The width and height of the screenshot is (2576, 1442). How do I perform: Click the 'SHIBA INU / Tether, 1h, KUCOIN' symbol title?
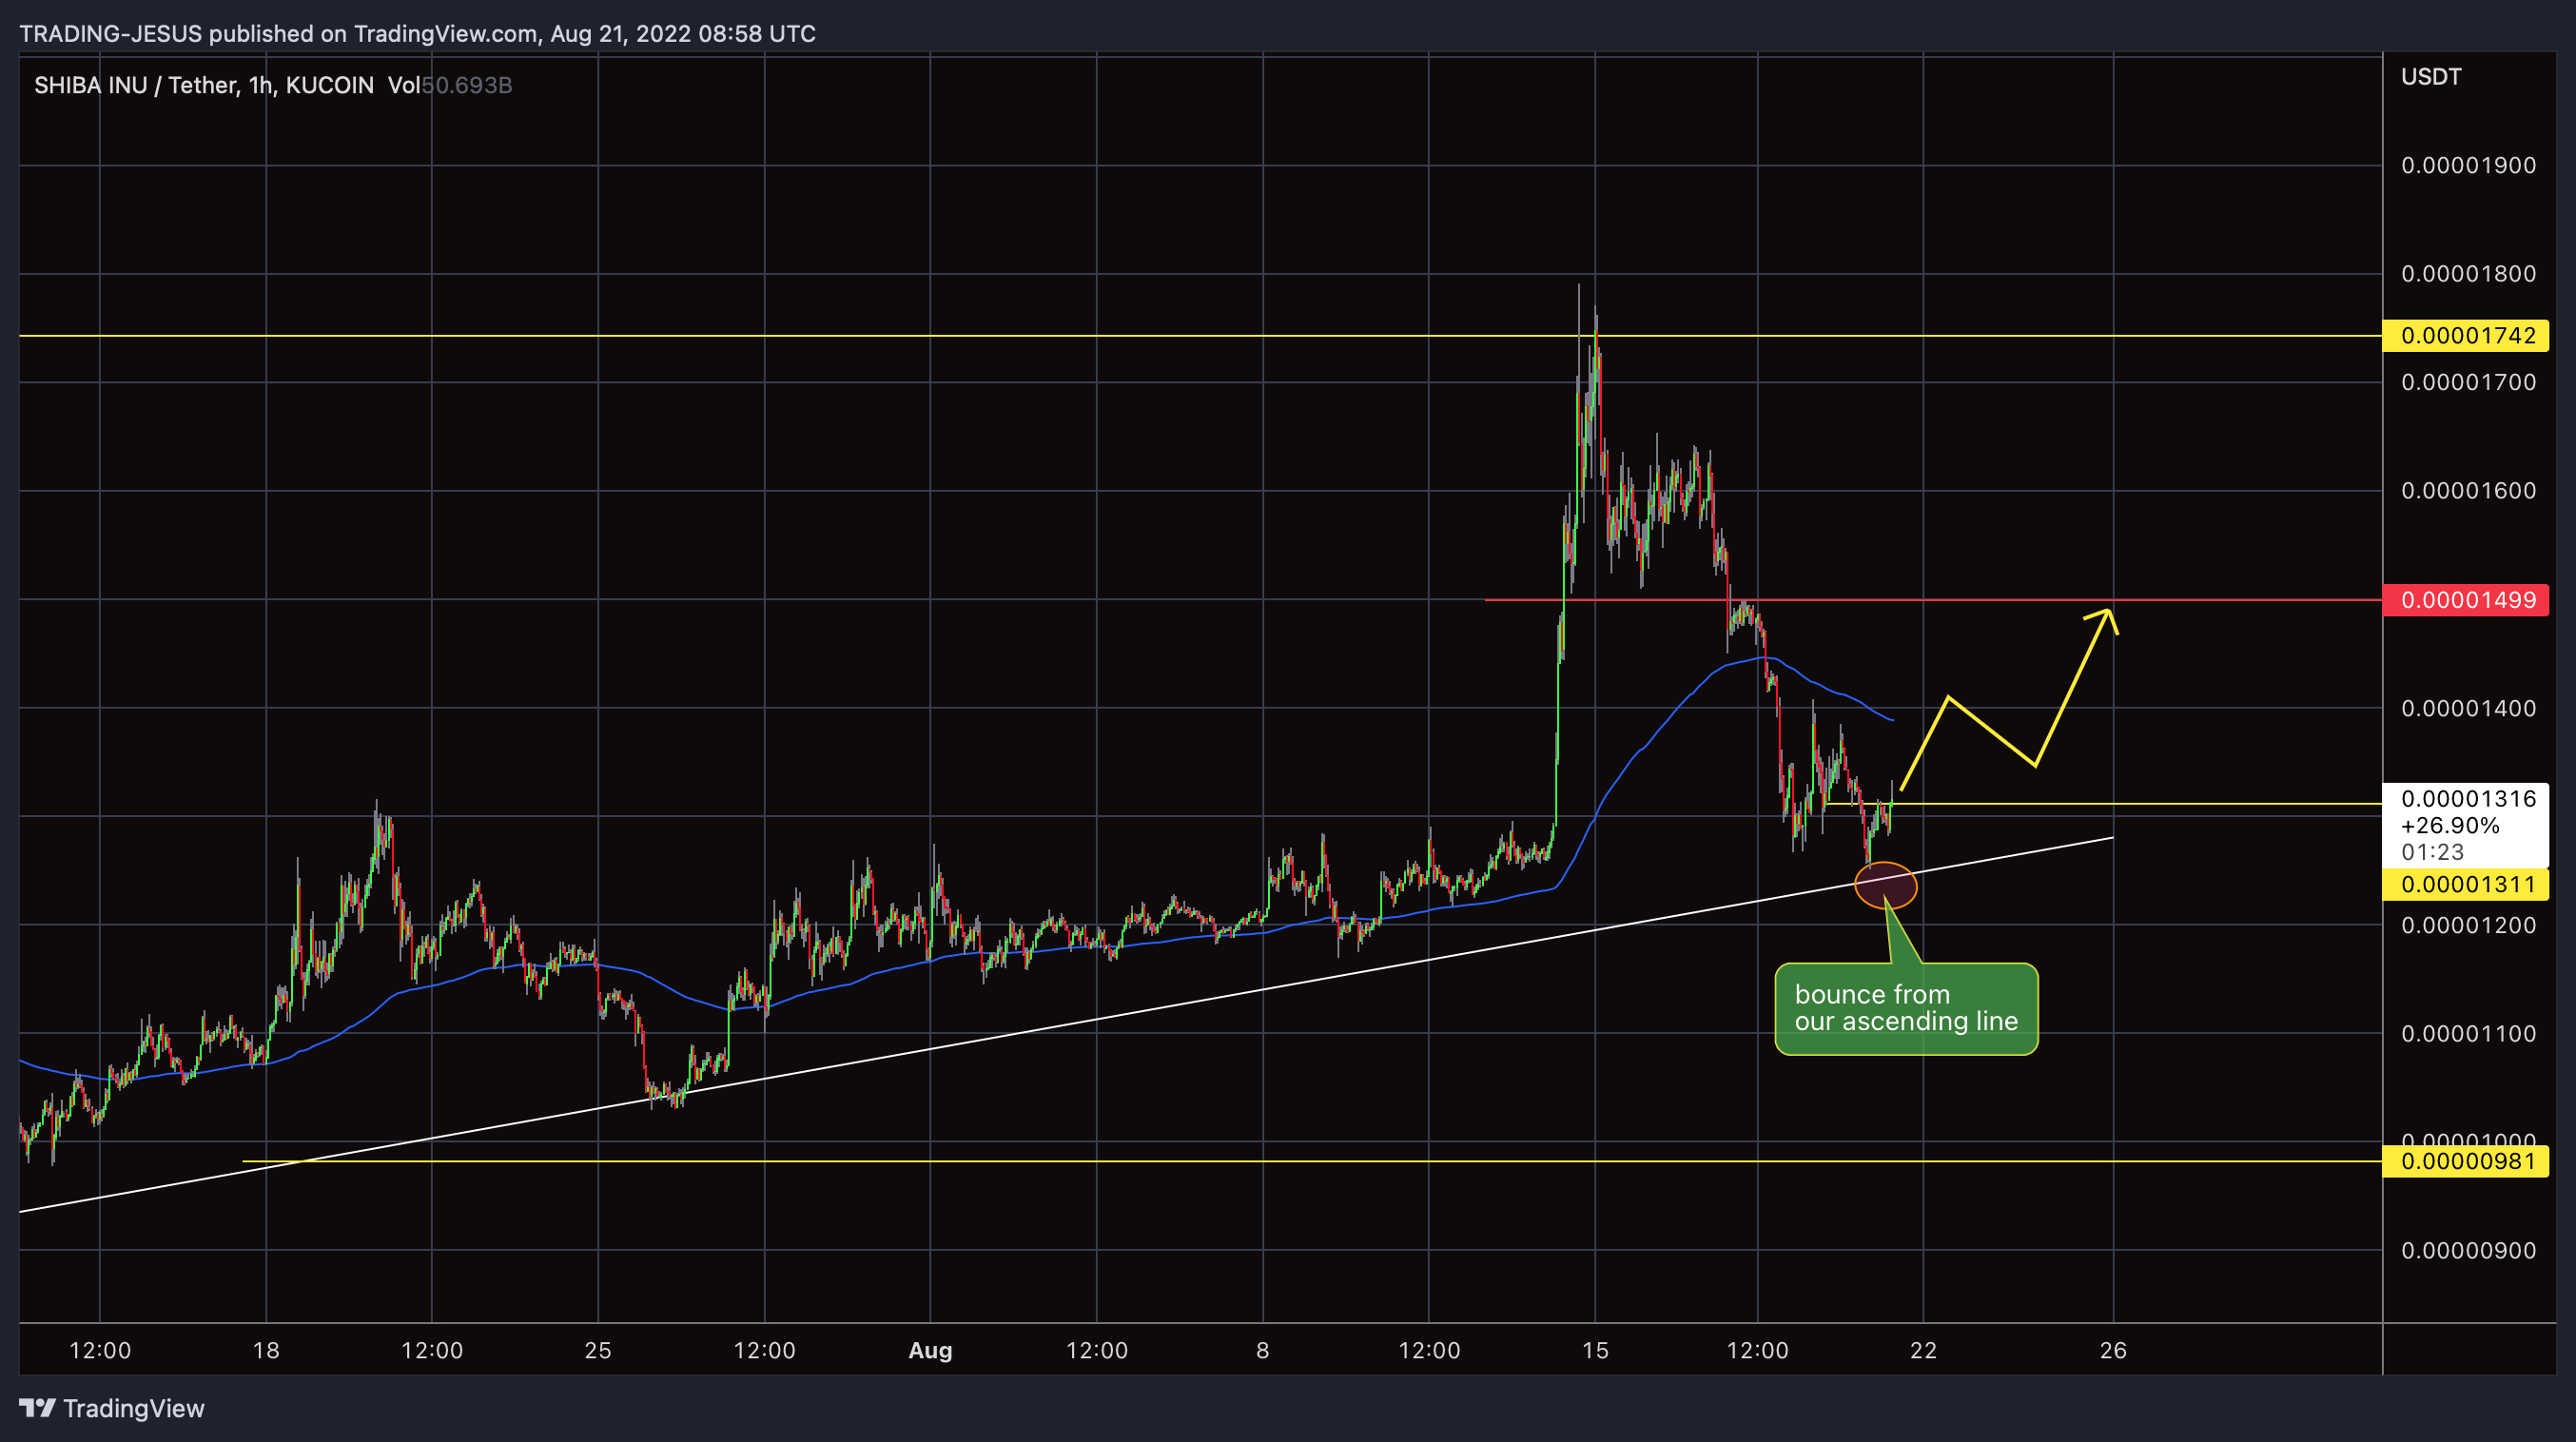(204, 85)
